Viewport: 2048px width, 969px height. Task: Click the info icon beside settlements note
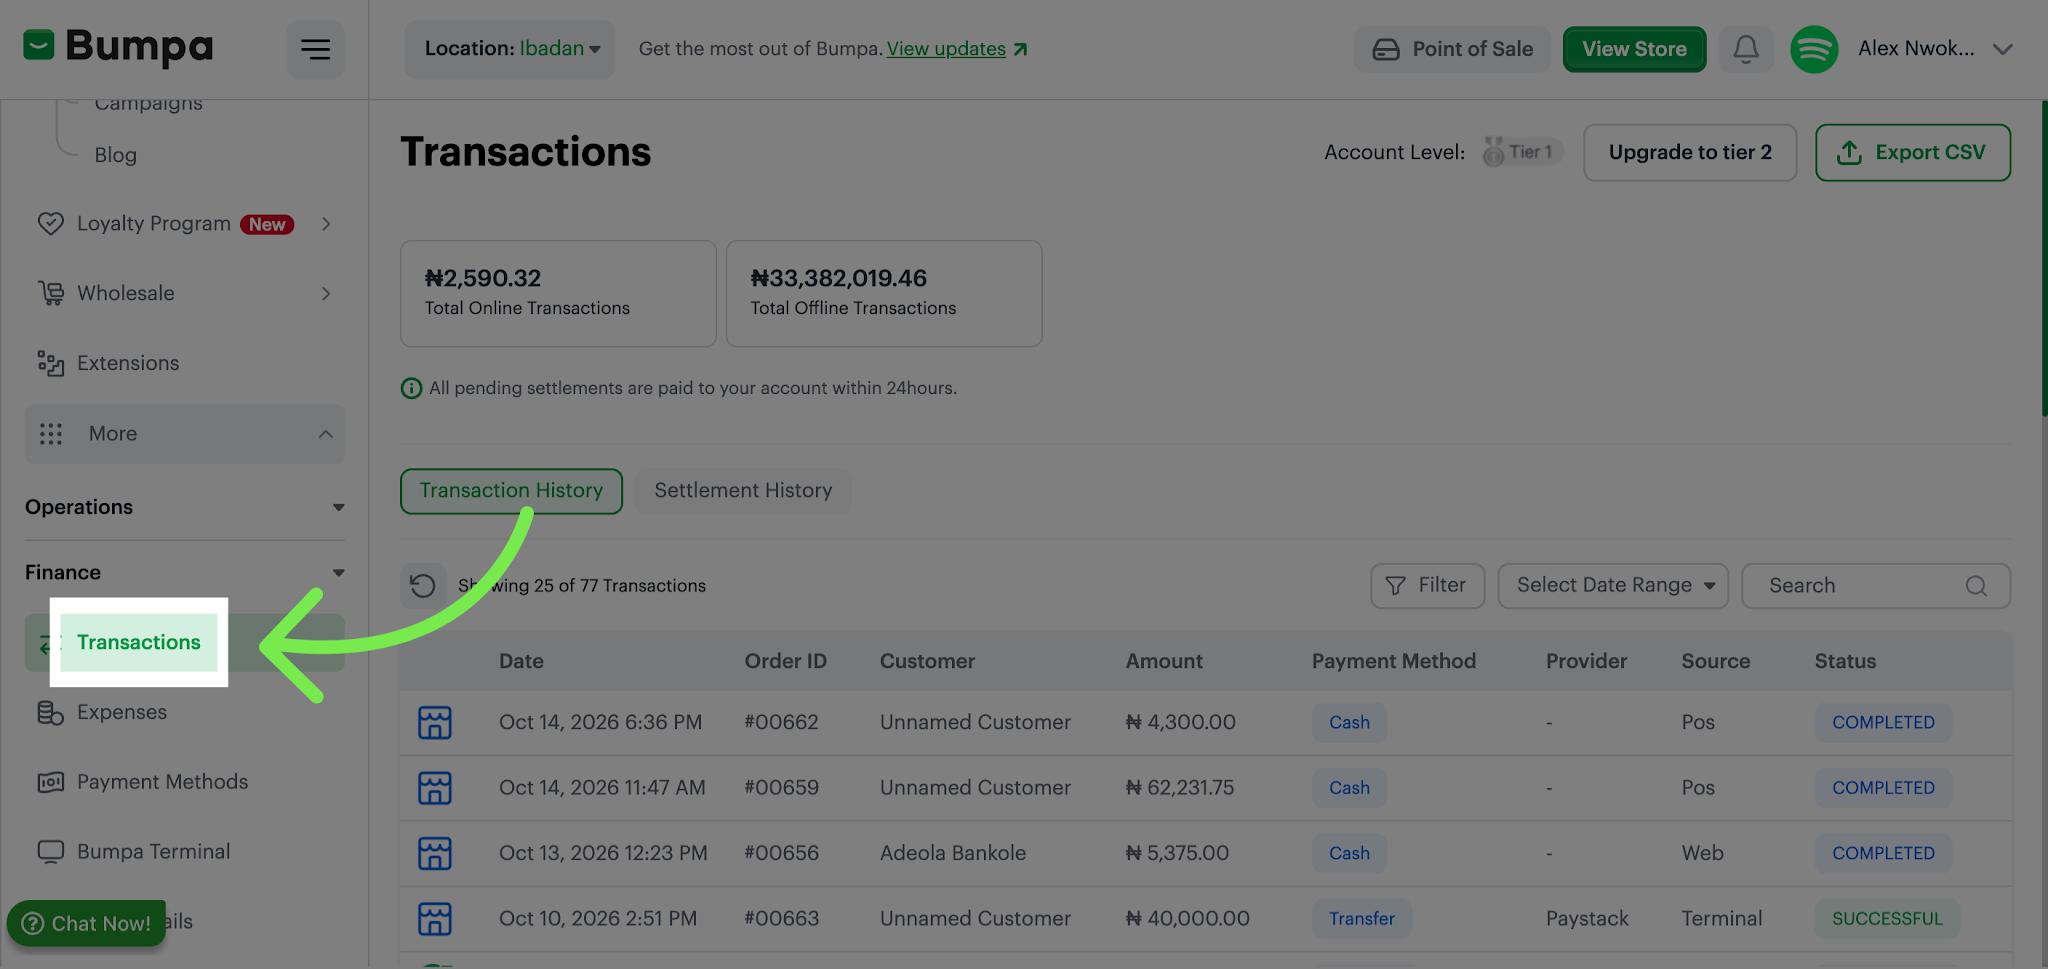pyautogui.click(x=411, y=388)
